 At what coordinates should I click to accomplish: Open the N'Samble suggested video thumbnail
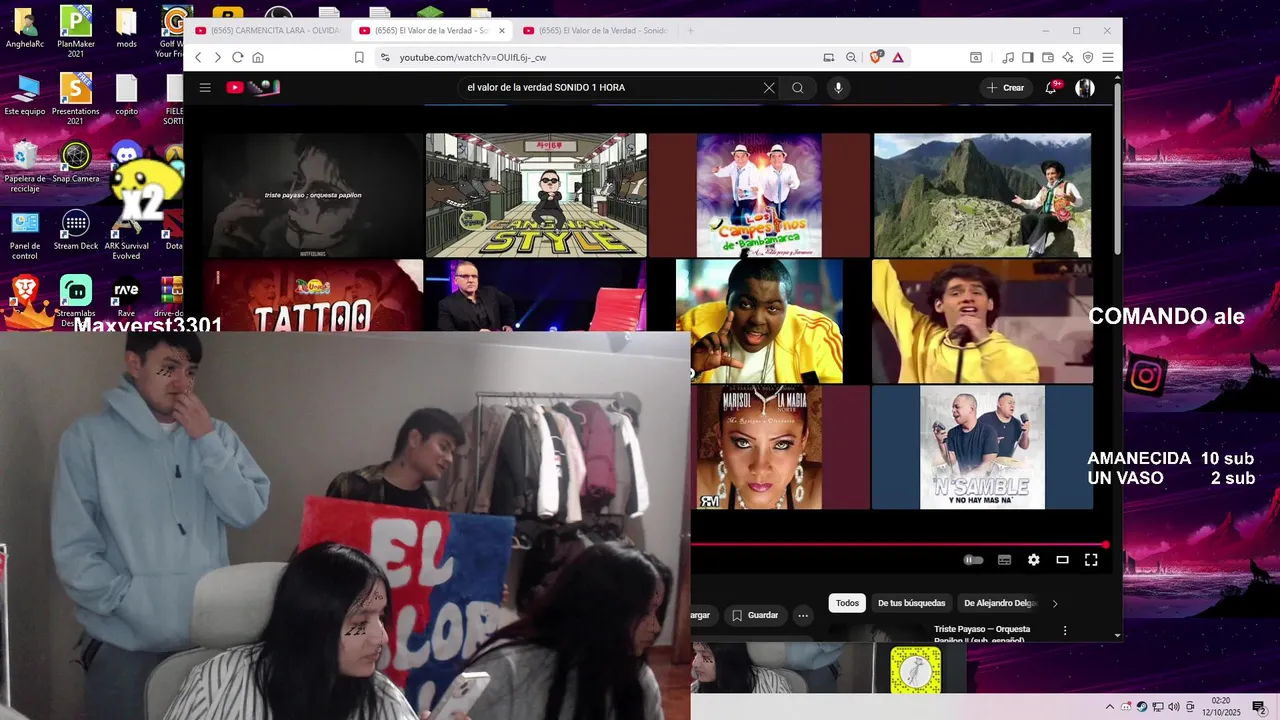click(983, 447)
